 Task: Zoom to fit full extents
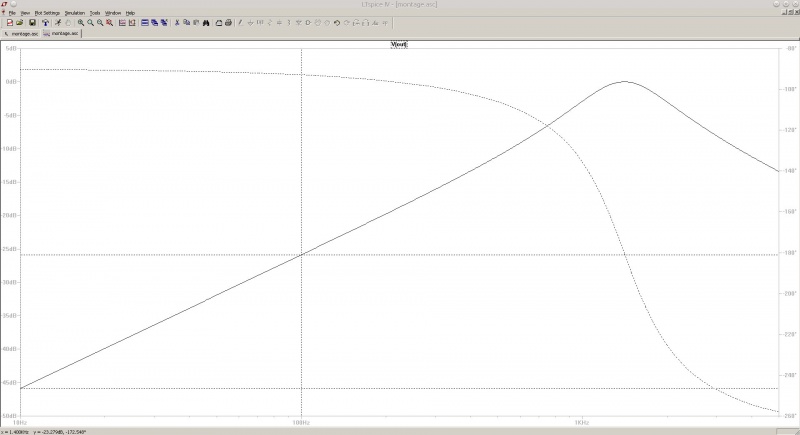(x=110, y=23)
